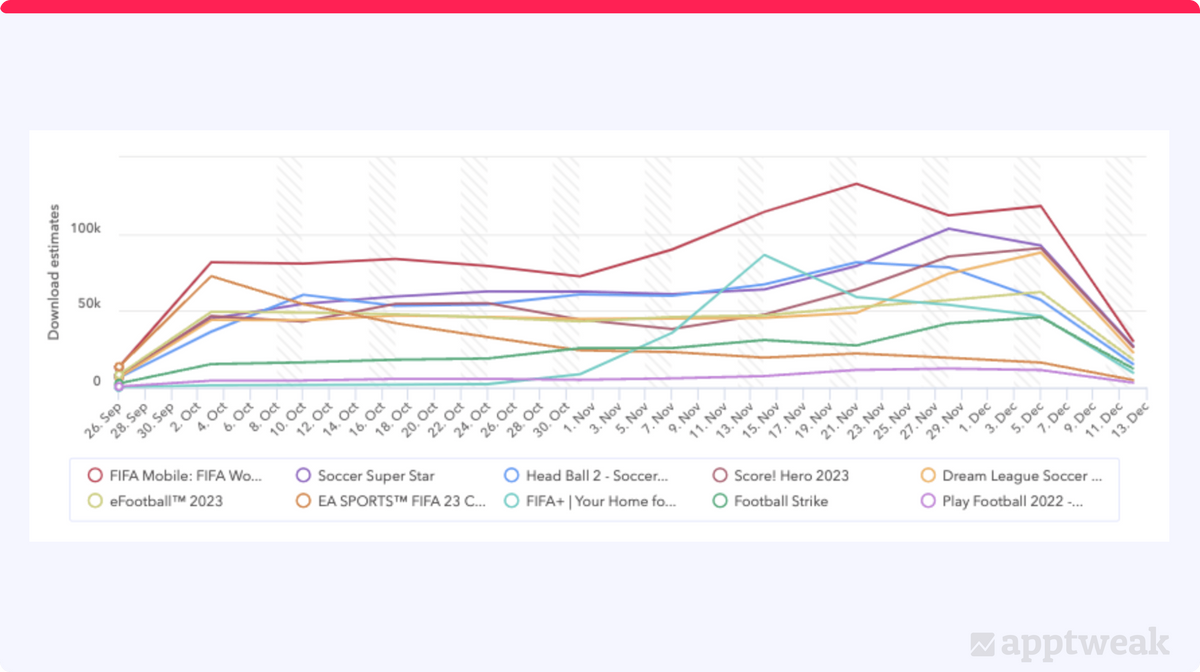
Task: Click the red start point marker at 26. Sep
Action: click(x=119, y=367)
